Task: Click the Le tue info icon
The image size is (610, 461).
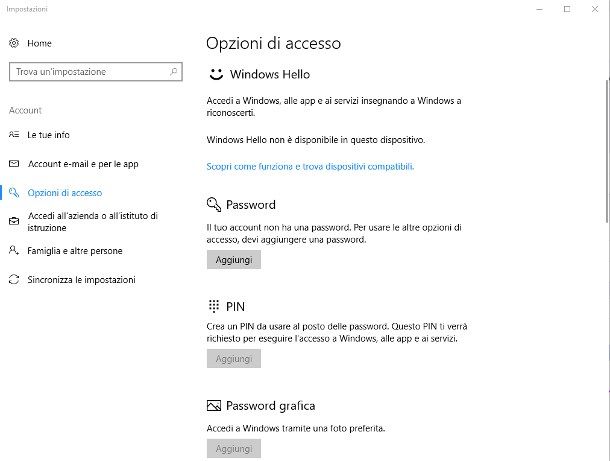Action: click(14, 135)
